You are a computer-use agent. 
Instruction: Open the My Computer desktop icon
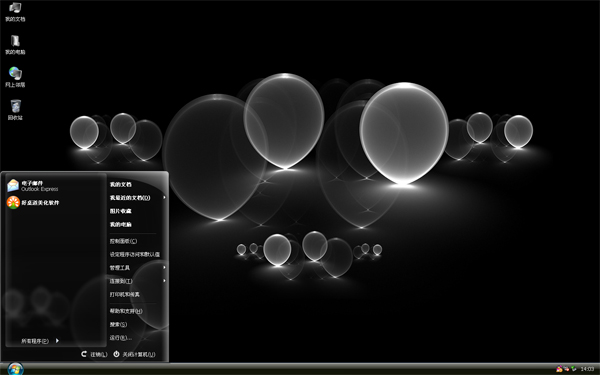point(15,45)
